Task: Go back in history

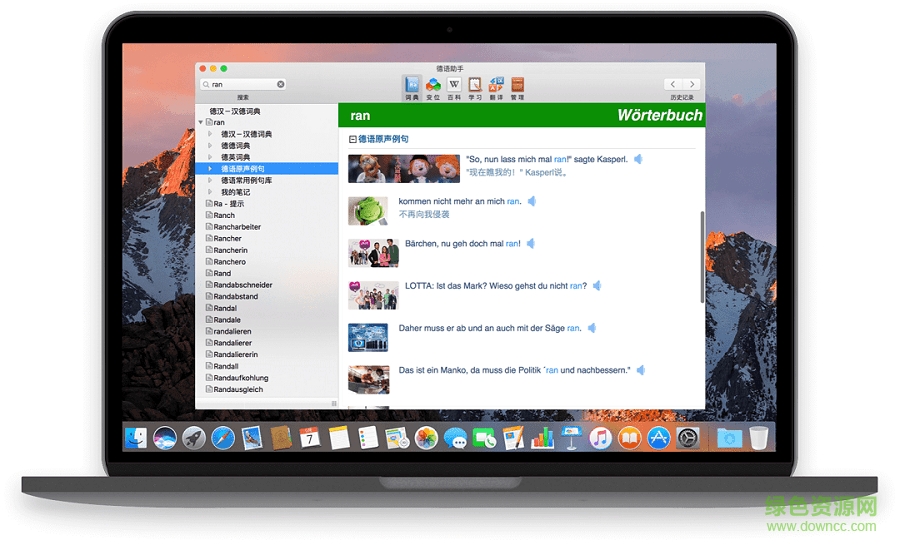Action: (x=673, y=85)
